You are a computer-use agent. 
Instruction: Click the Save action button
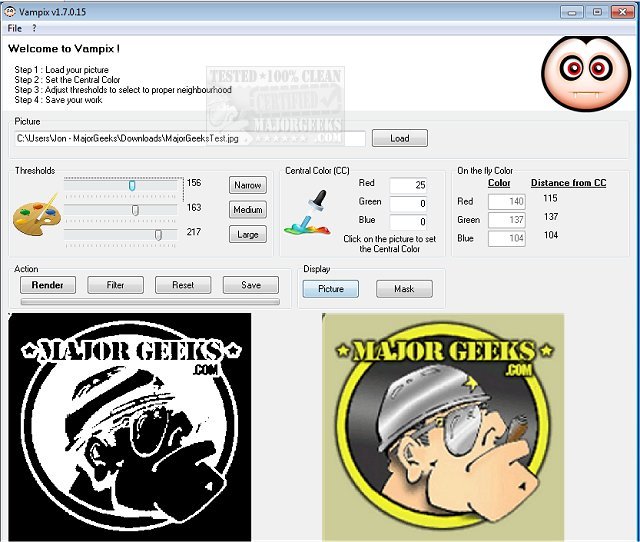point(251,285)
